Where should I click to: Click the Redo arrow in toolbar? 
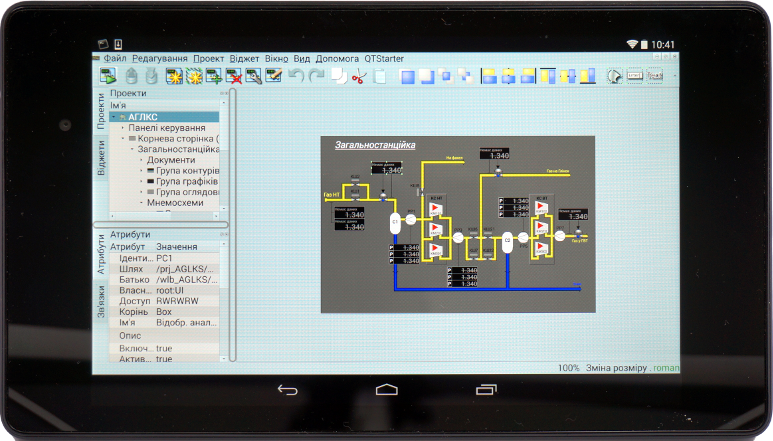(315, 76)
